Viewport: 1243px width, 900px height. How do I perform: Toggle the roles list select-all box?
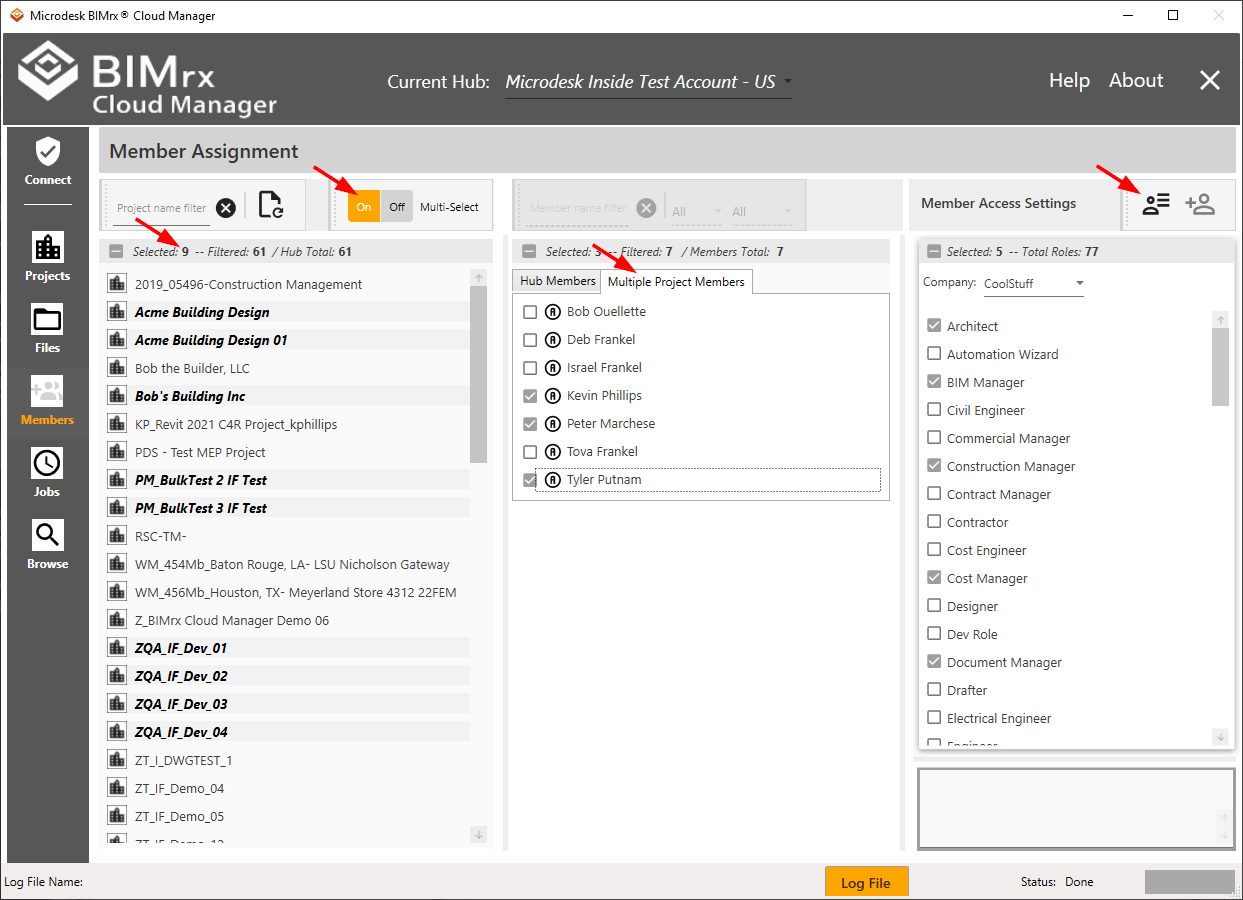click(934, 252)
